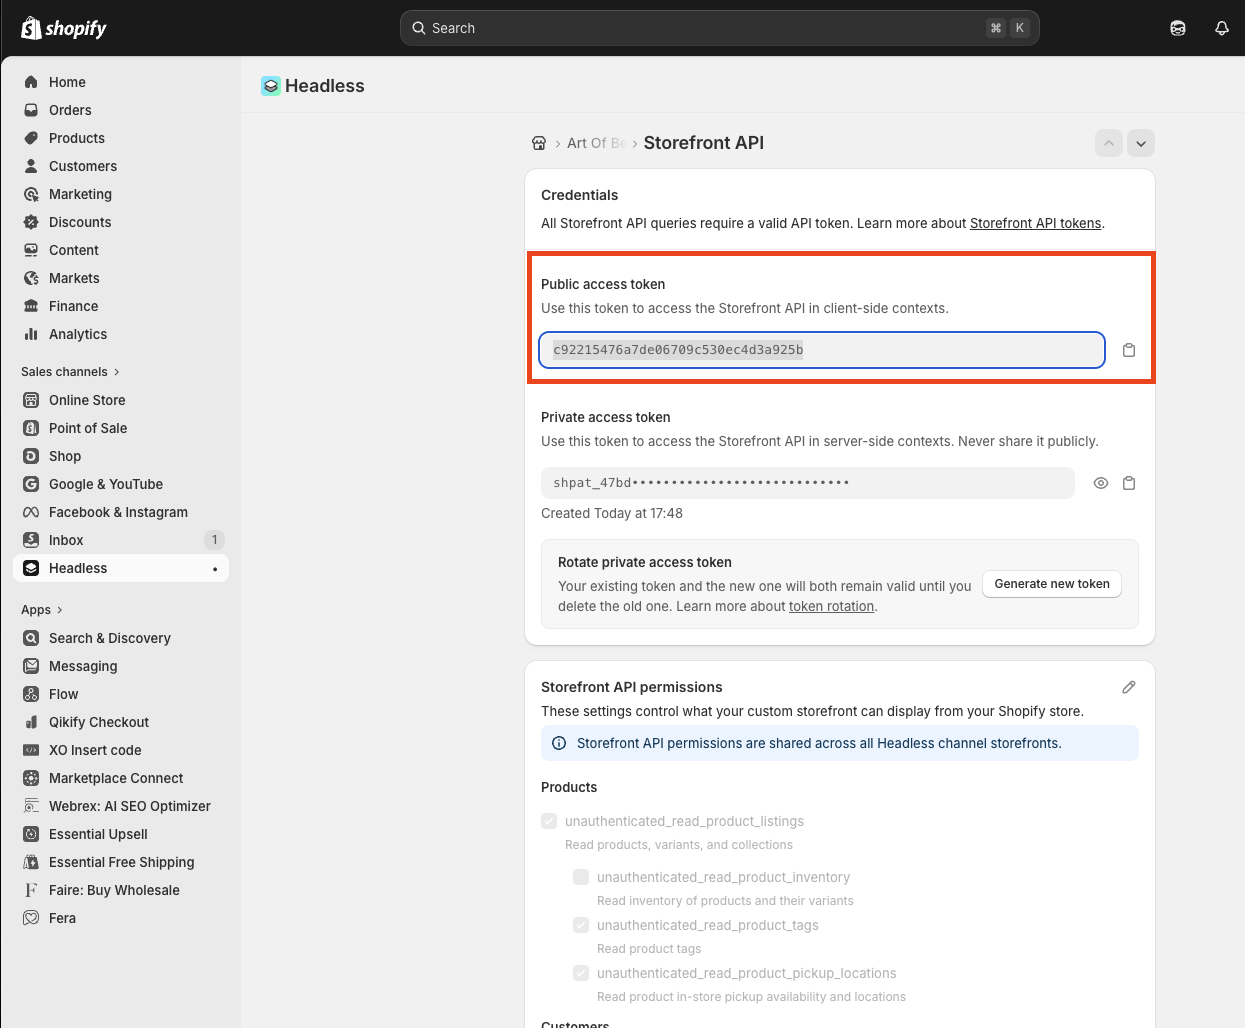Viewport: 1245px width, 1028px height.
Task: Open XO Insert code app
Action: click(121, 750)
